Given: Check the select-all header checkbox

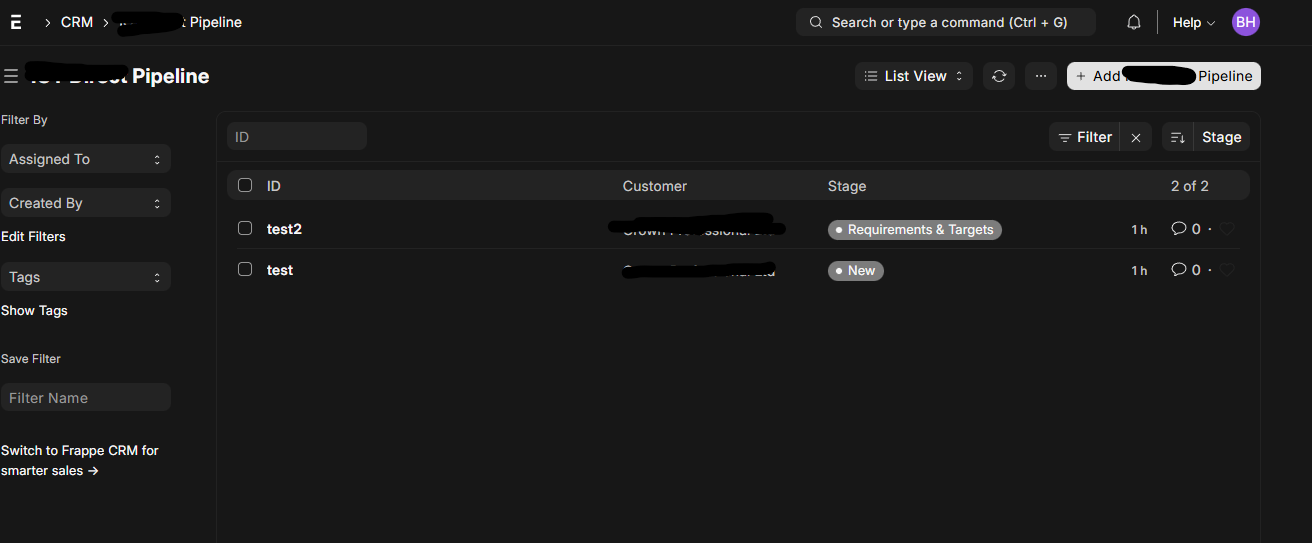Looking at the screenshot, I should pyautogui.click(x=245, y=185).
